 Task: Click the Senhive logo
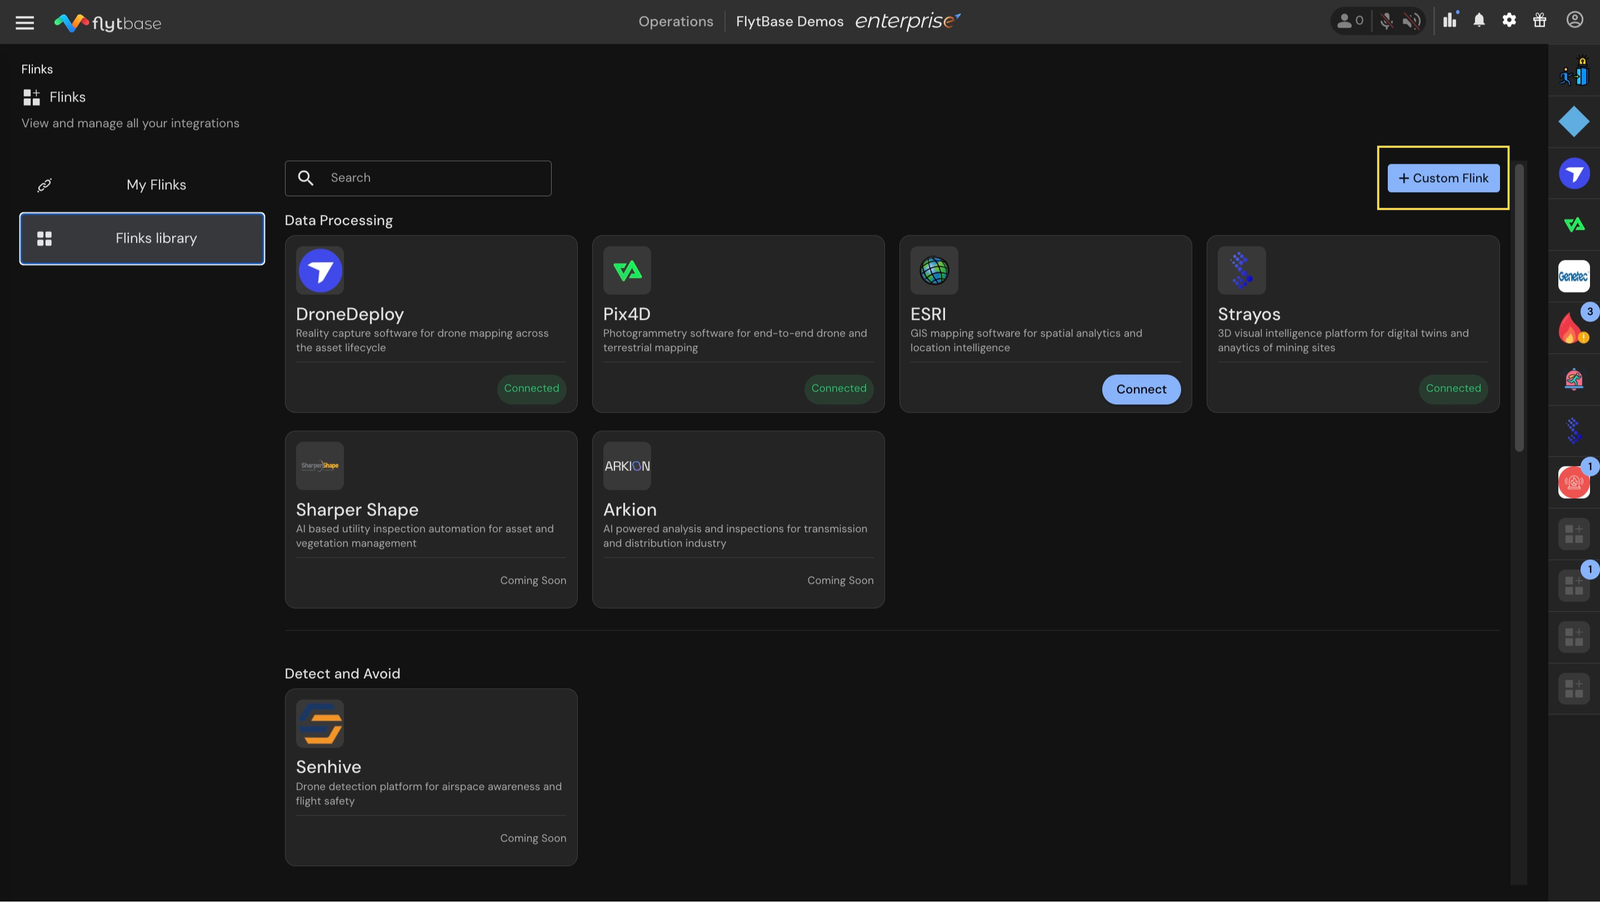pyautogui.click(x=320, y=723)
